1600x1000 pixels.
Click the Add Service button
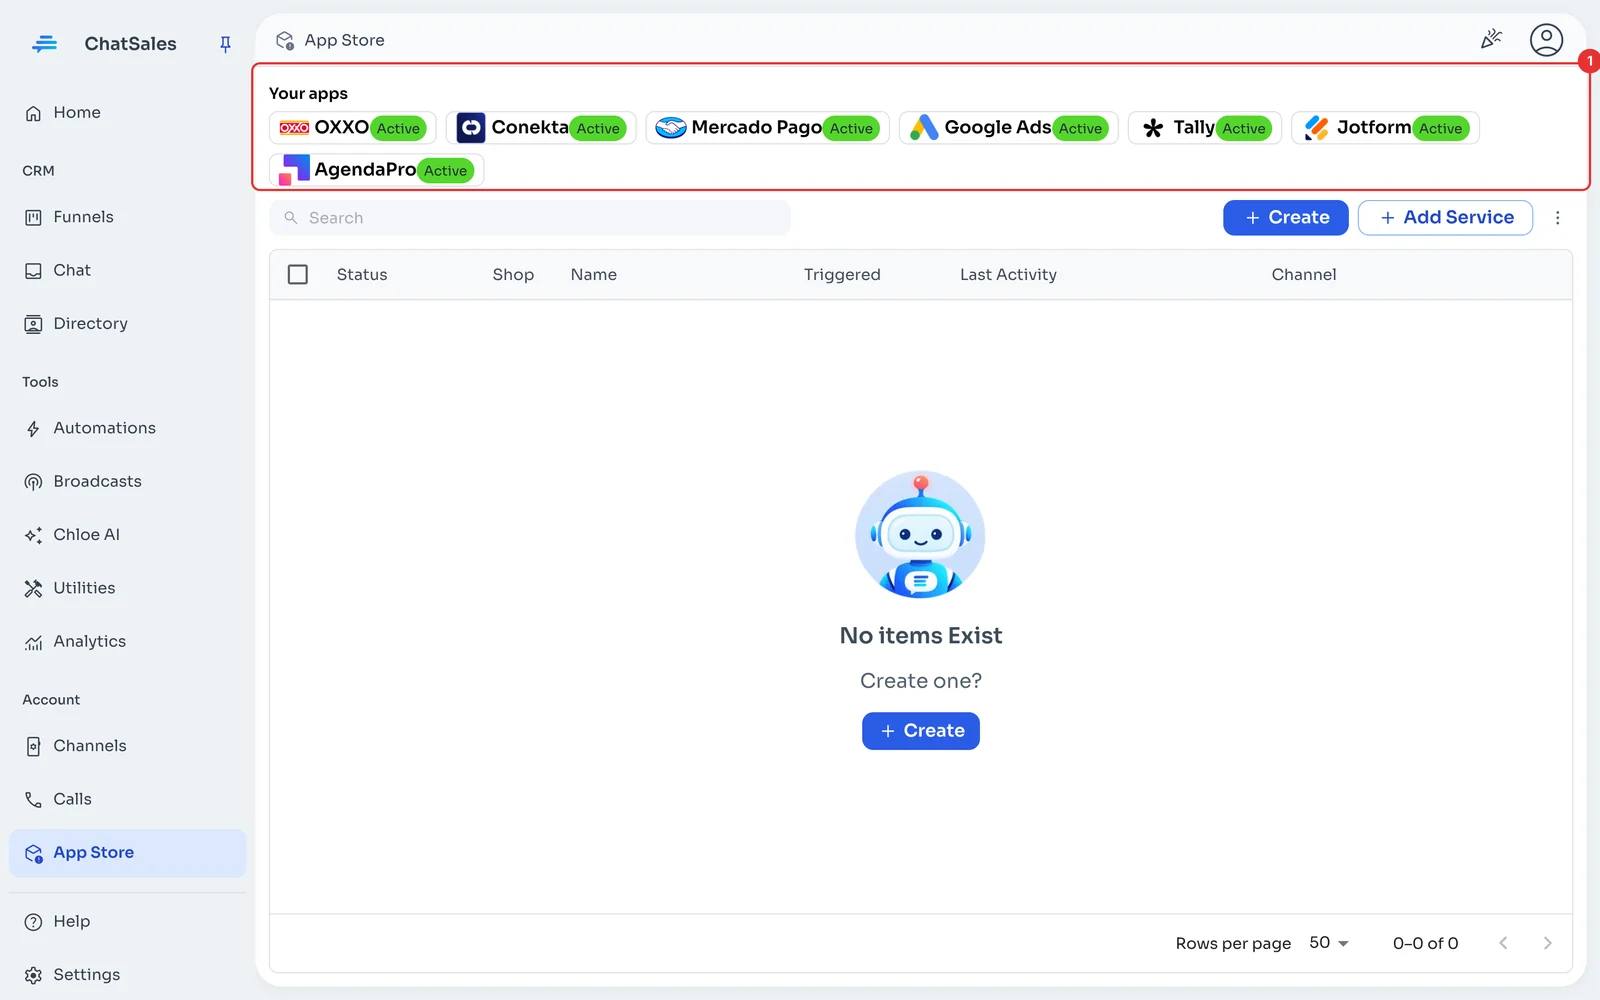[x=1445, y=218]
